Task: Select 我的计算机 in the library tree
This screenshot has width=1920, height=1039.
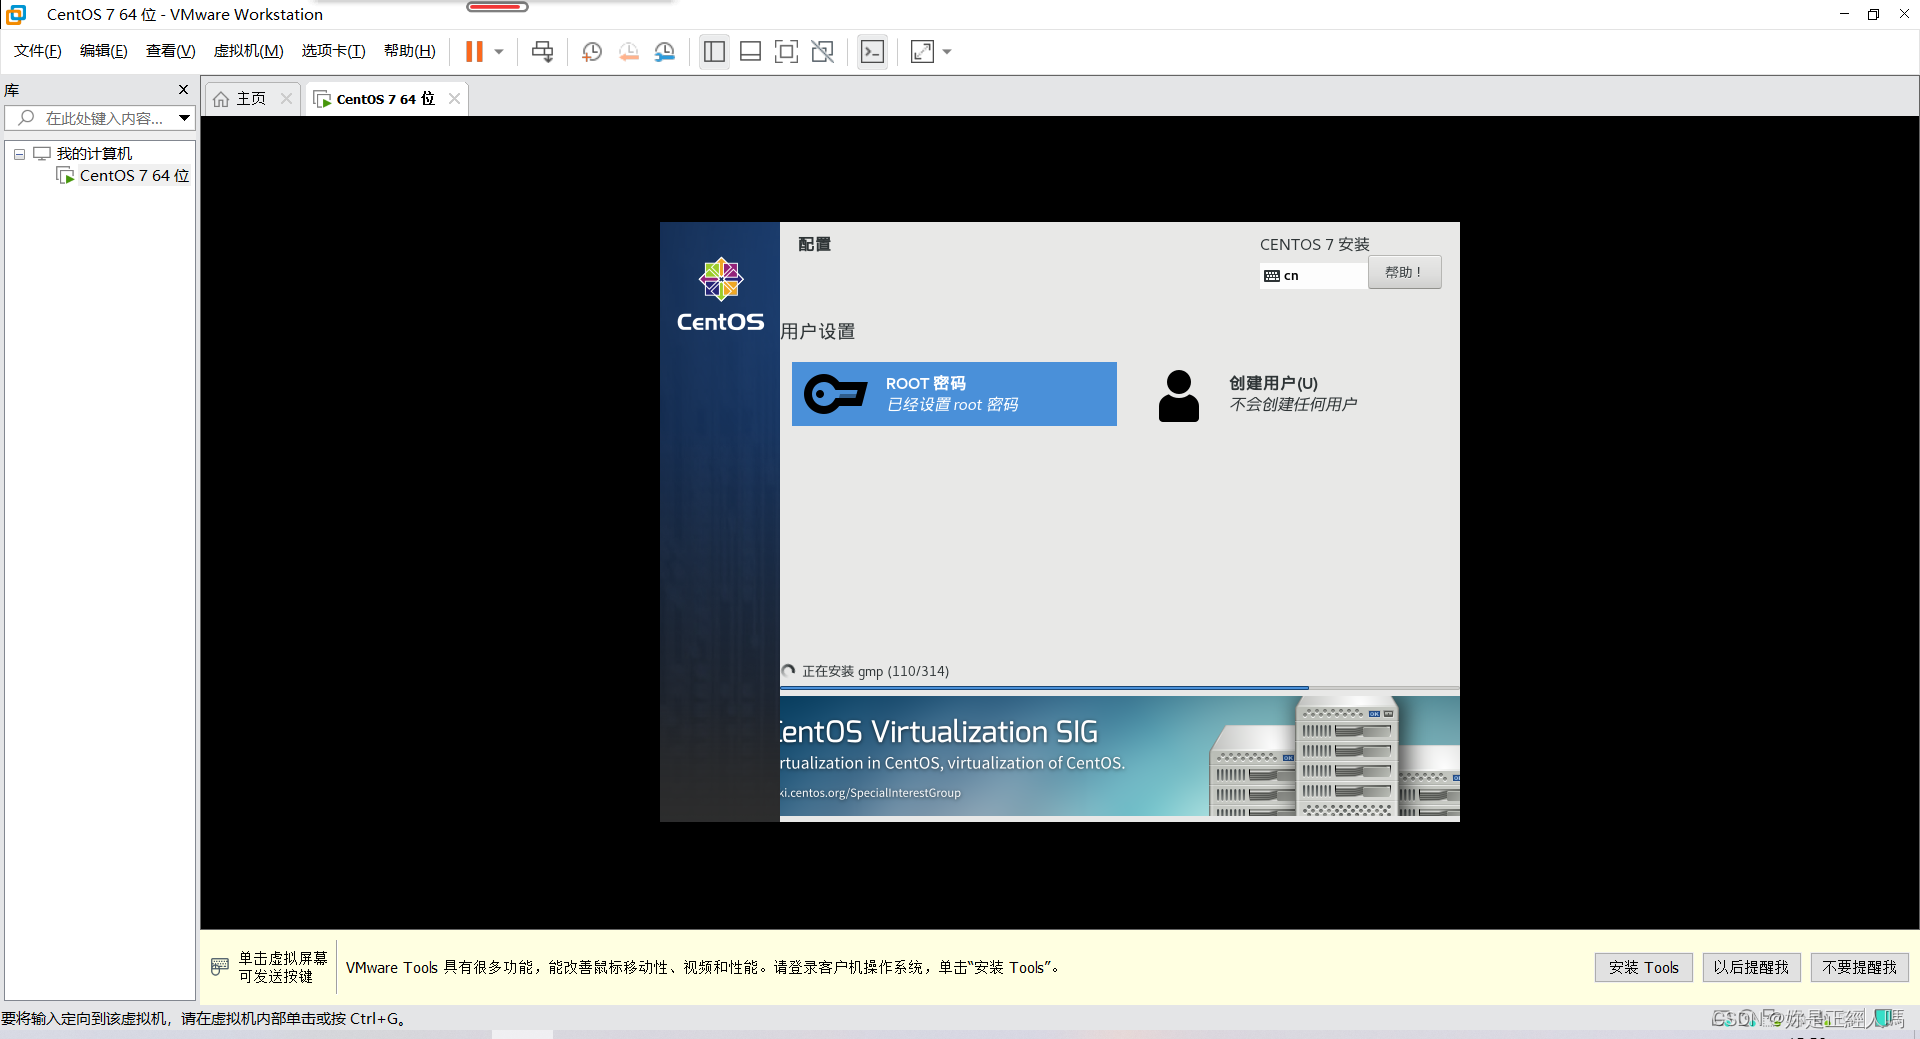Action: (94, 153)
